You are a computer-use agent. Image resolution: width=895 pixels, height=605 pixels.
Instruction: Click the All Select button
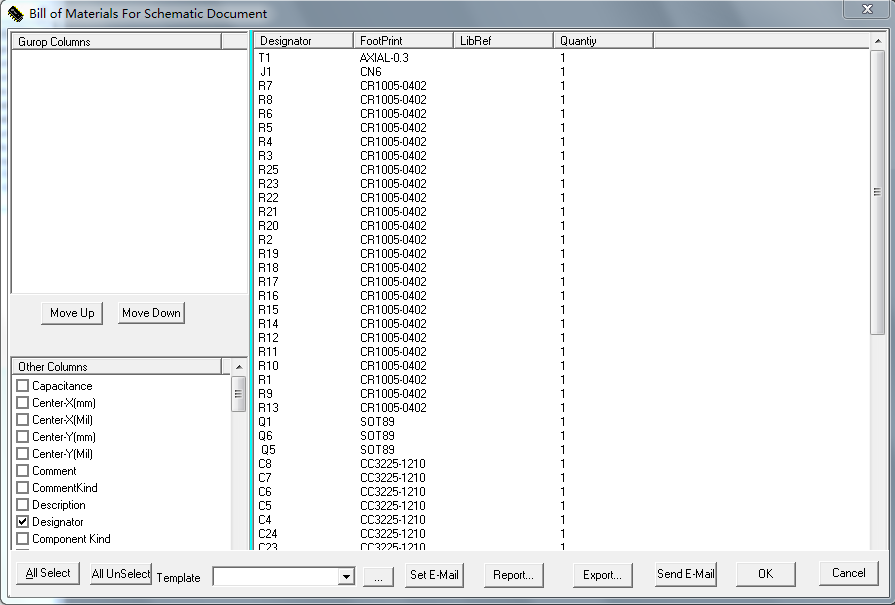pos(48,573)
